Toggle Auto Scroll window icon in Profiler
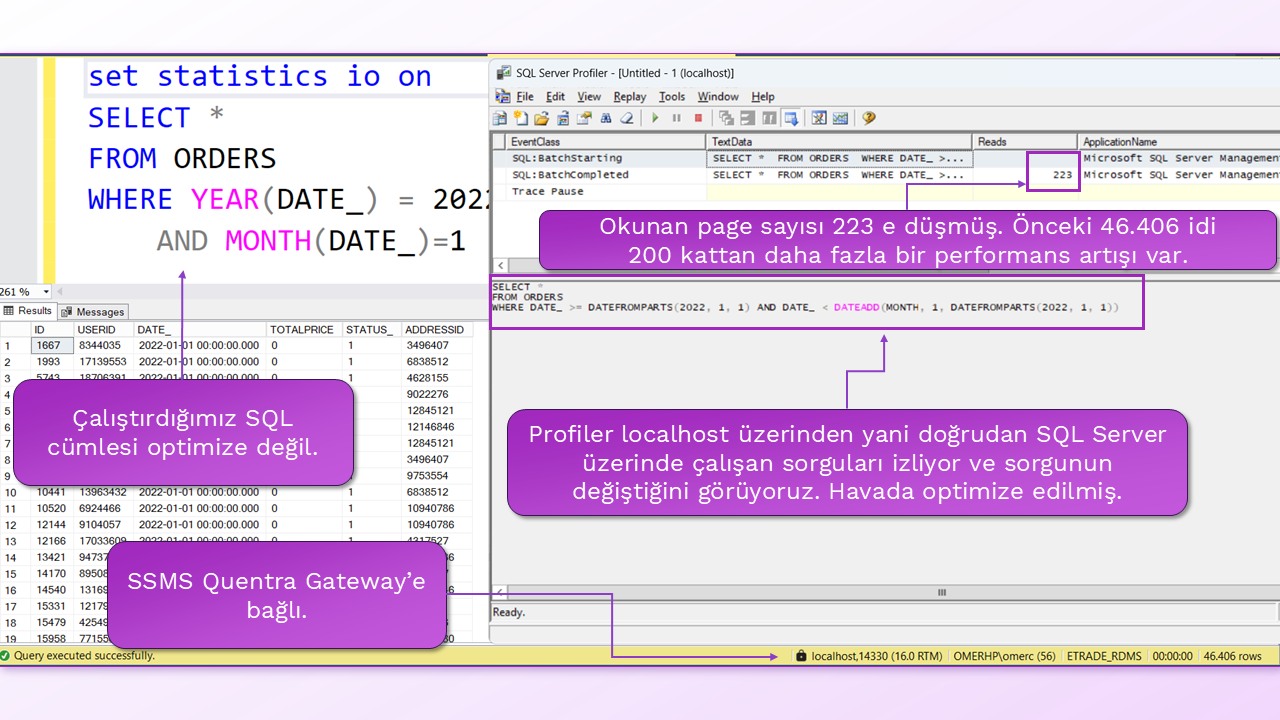The height and width of the screenshot is (720, 1280). (x=791, y=118)
